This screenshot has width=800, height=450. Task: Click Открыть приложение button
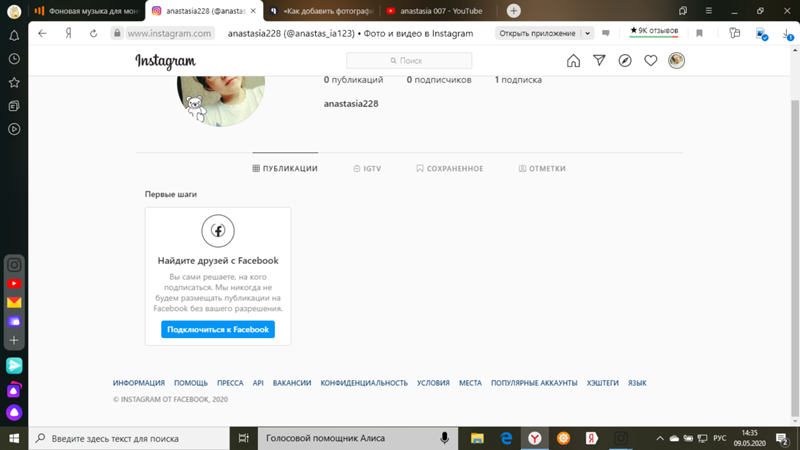point(537,33)
